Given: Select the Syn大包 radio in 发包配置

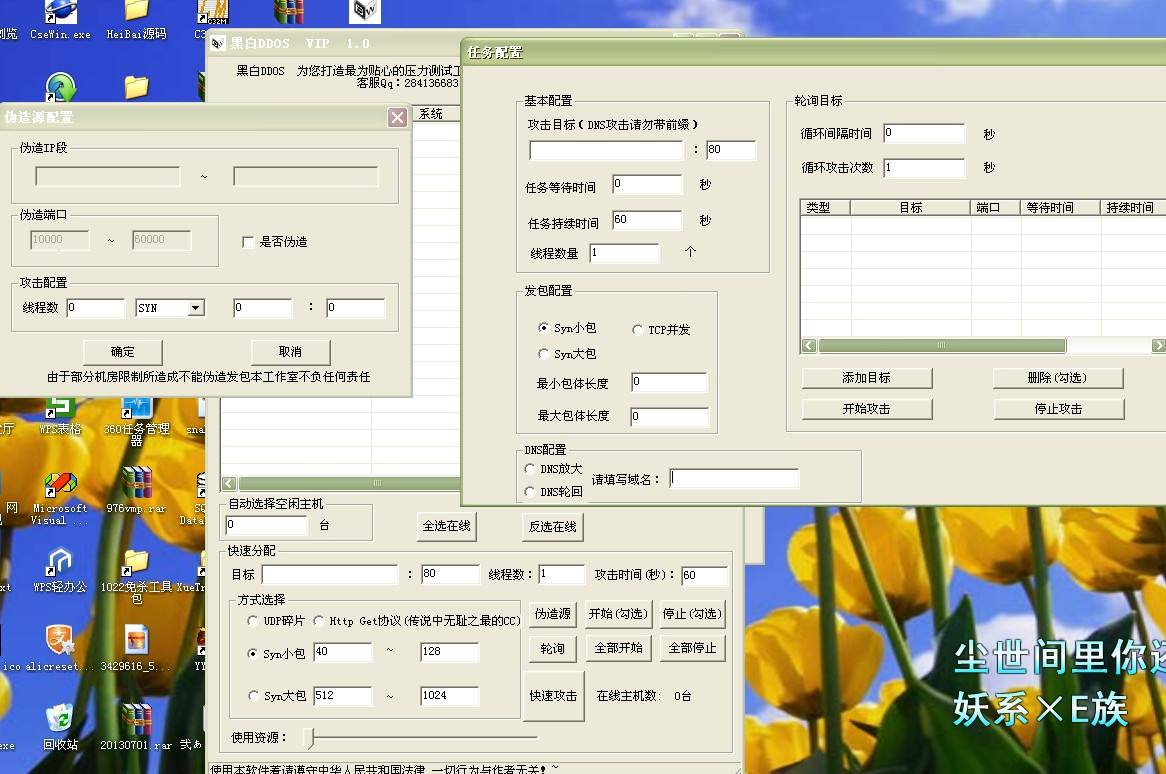Looking at the screenshot, I should coord(544,354).
